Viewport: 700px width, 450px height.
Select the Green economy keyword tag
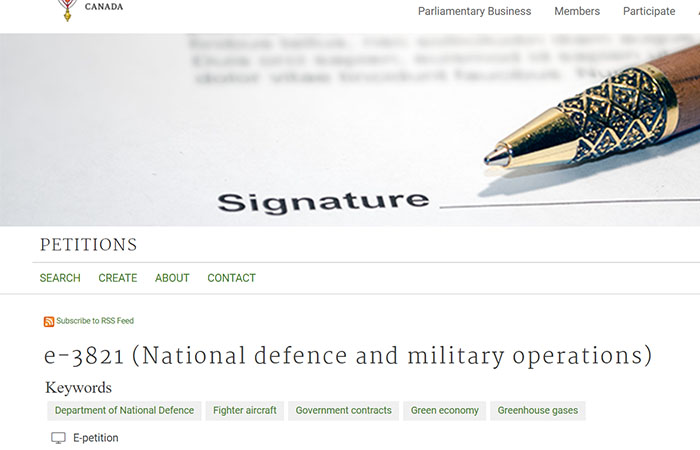[444, 411]
